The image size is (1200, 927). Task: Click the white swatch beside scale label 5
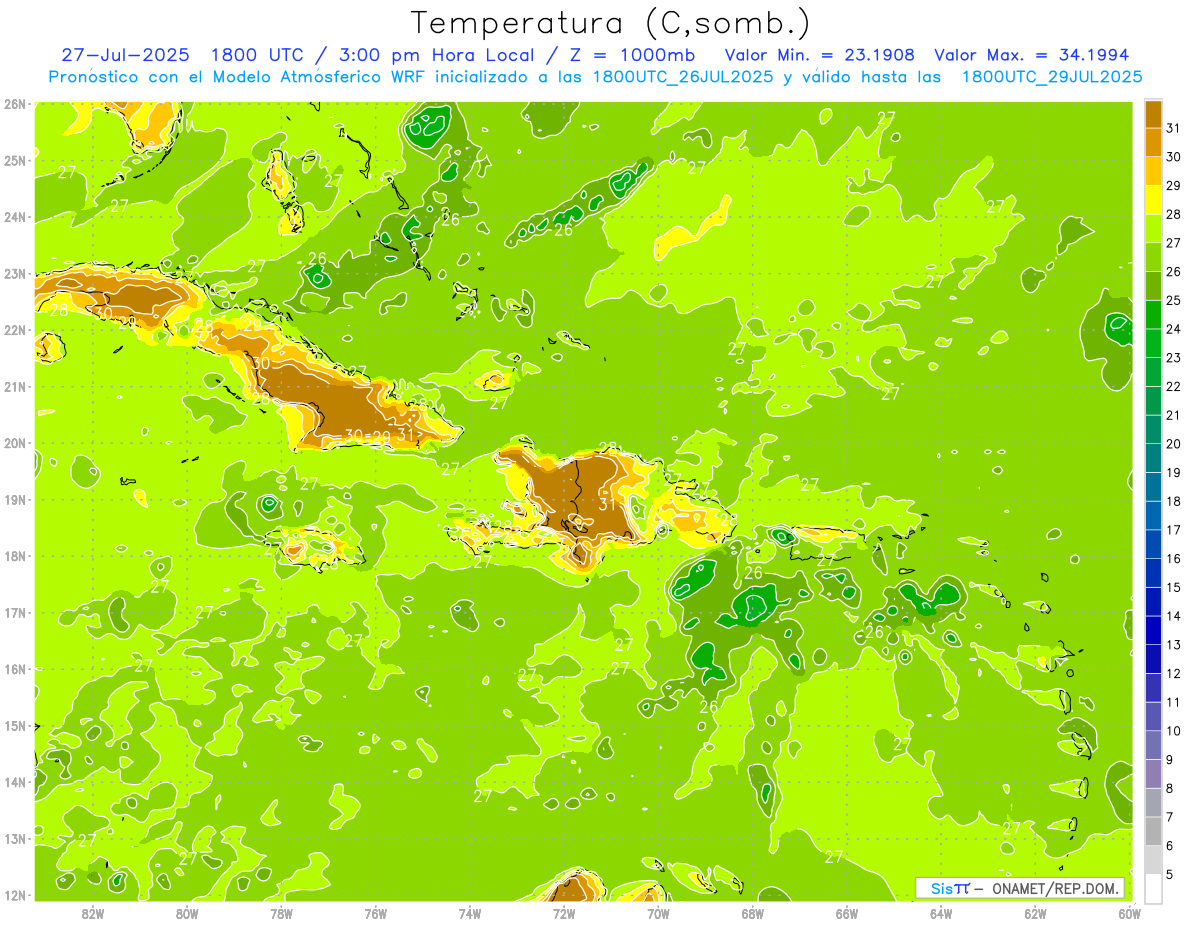[1154, 888]
